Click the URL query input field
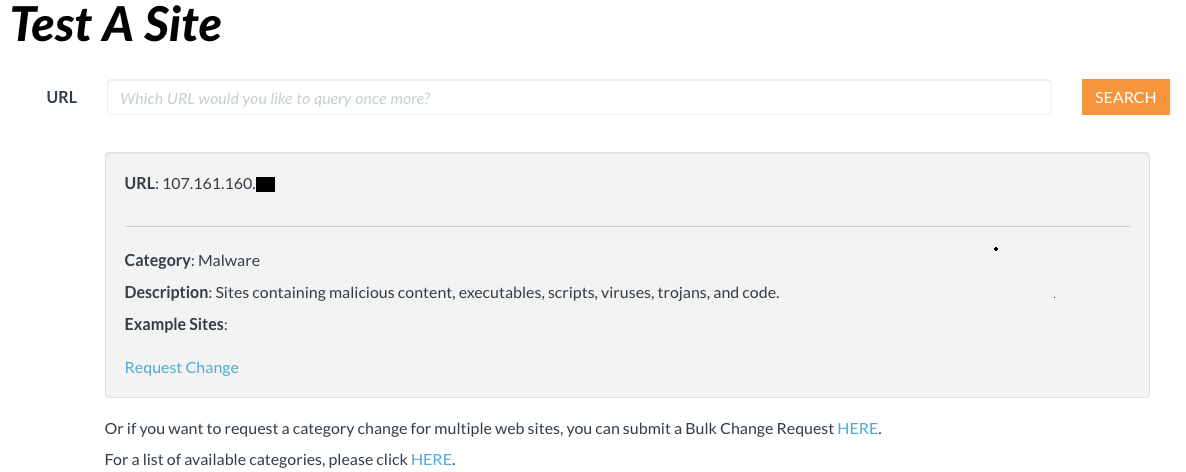 point(579,98)
